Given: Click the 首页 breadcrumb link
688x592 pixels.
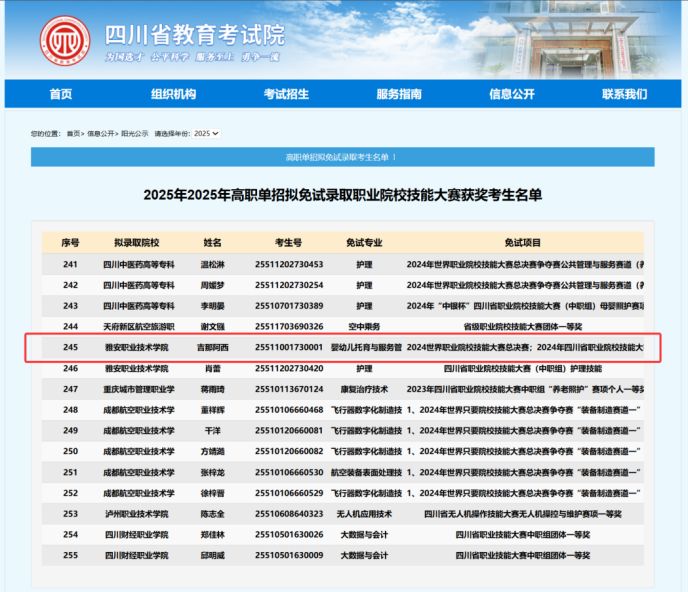Looking at the screenshot, I should (73, 133).
